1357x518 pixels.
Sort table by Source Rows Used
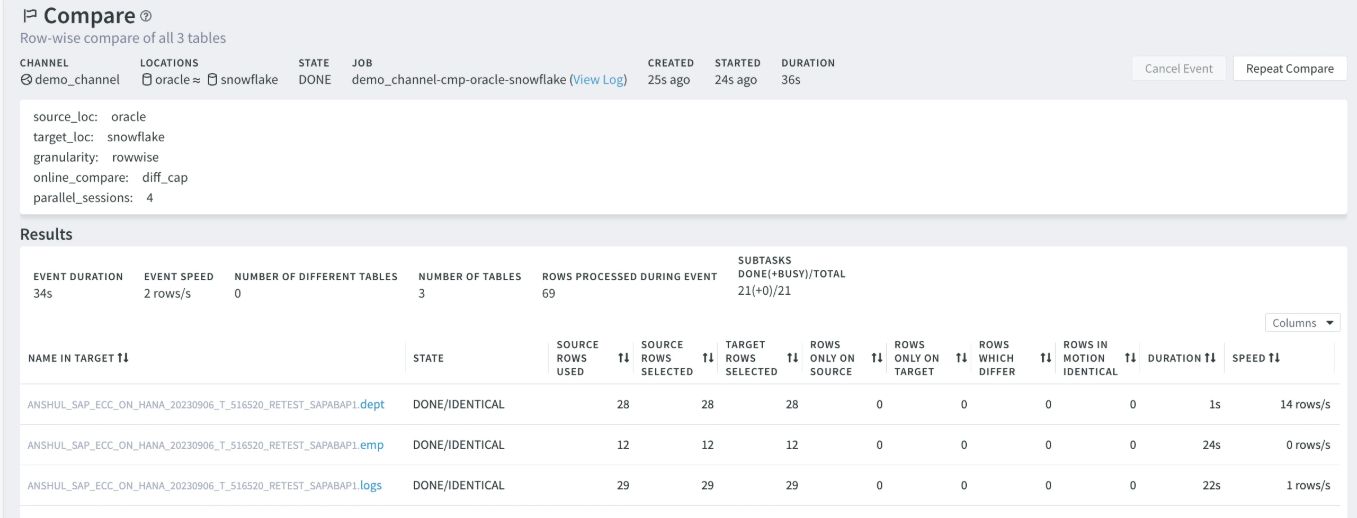(624, 358)
